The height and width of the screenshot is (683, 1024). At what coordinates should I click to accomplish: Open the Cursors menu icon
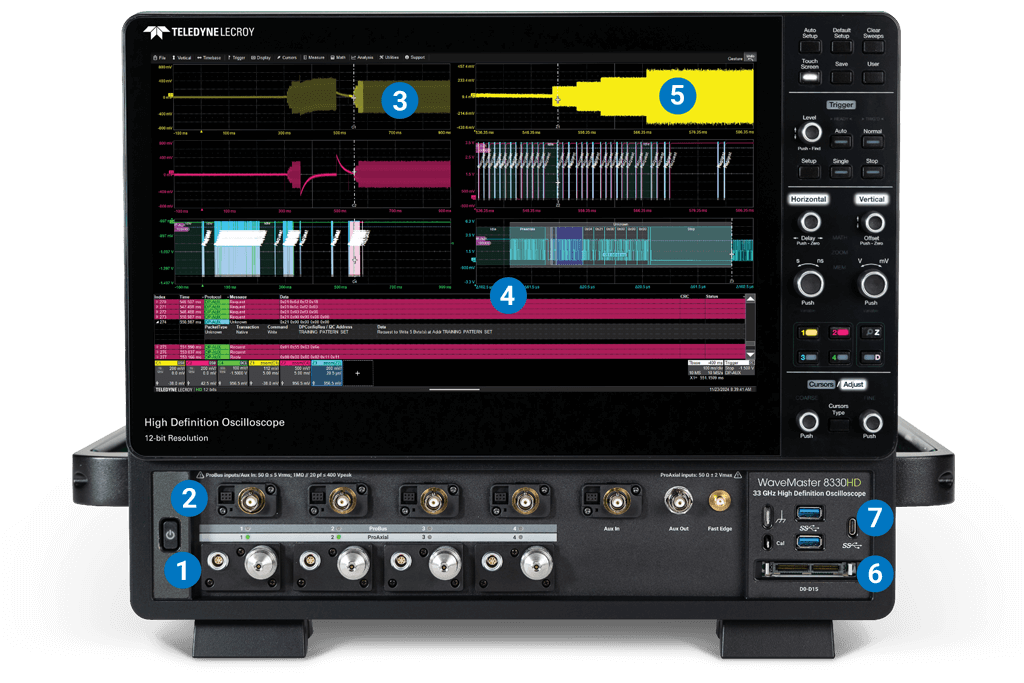[279, 57]
